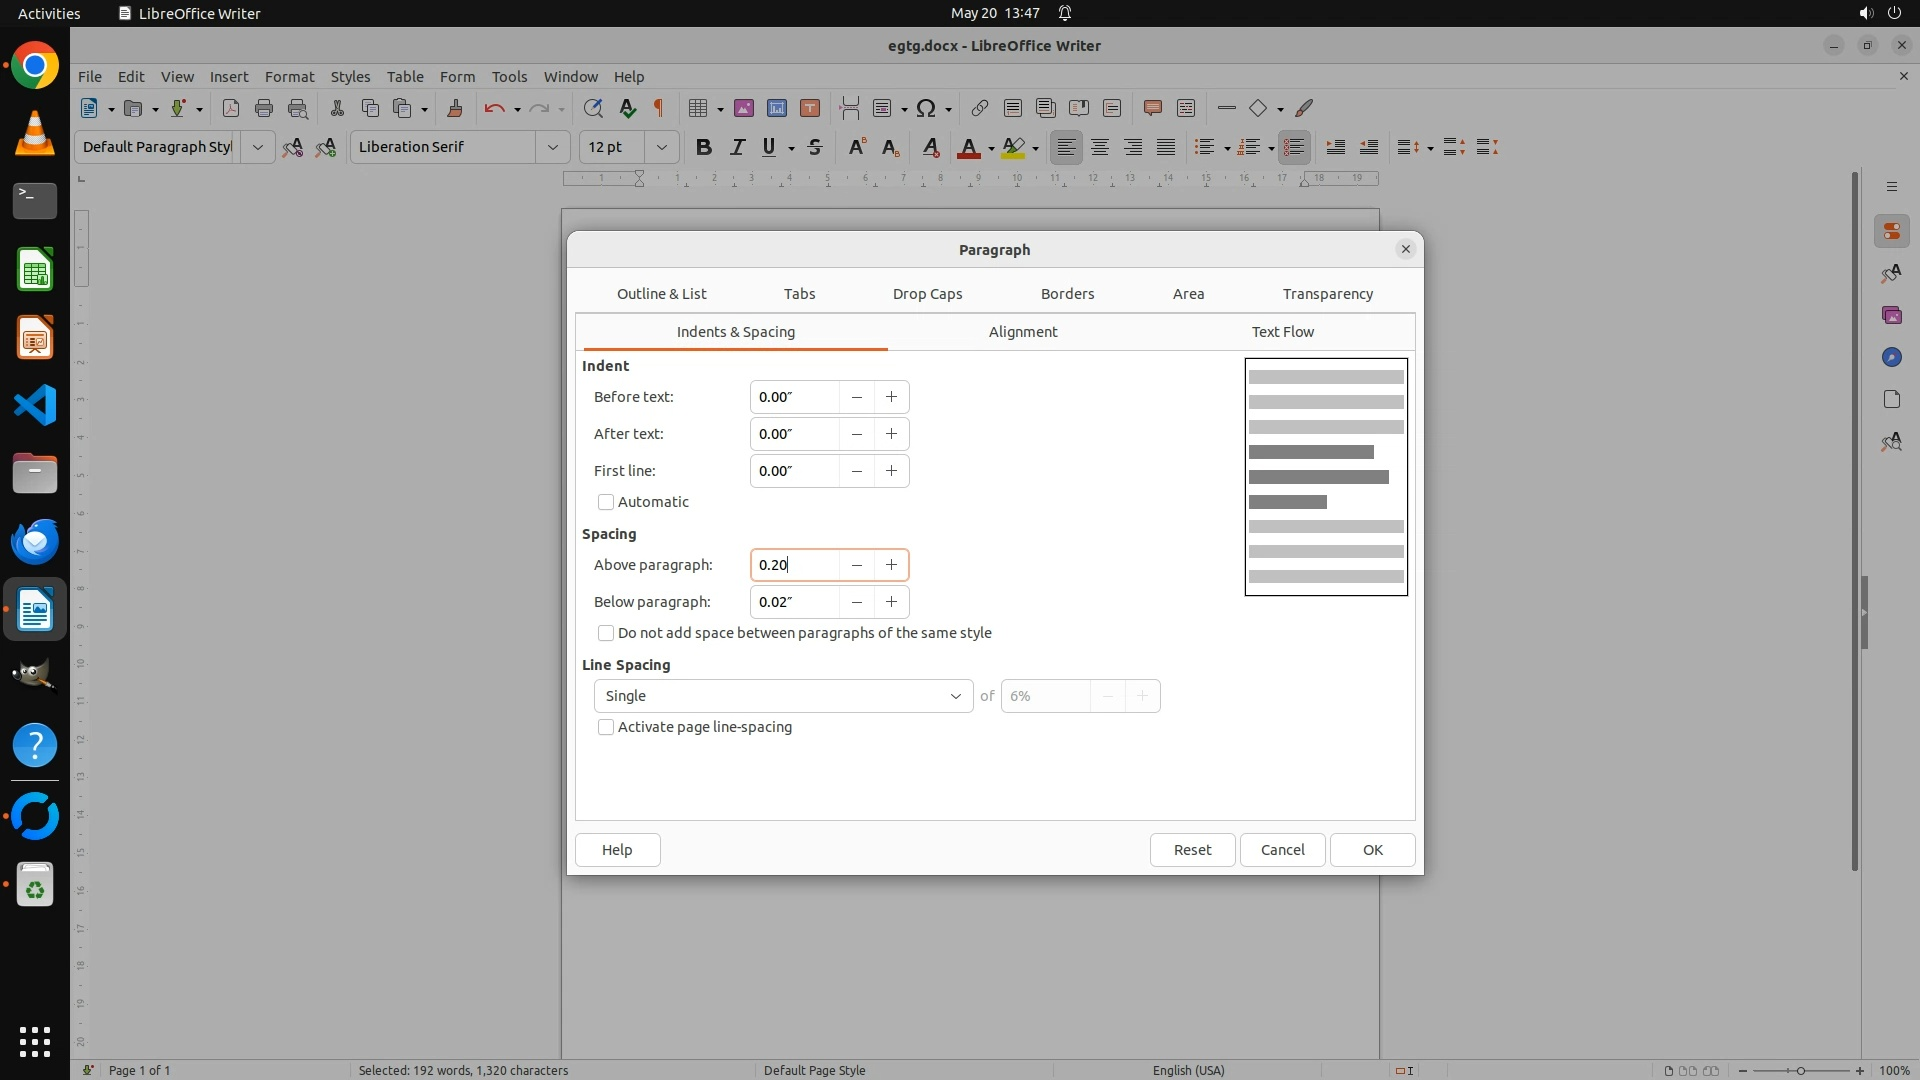The width and height of the screenshot is (1920, 1080).
Task: Click the Center alignment icon
Action: click(1100, 147)
